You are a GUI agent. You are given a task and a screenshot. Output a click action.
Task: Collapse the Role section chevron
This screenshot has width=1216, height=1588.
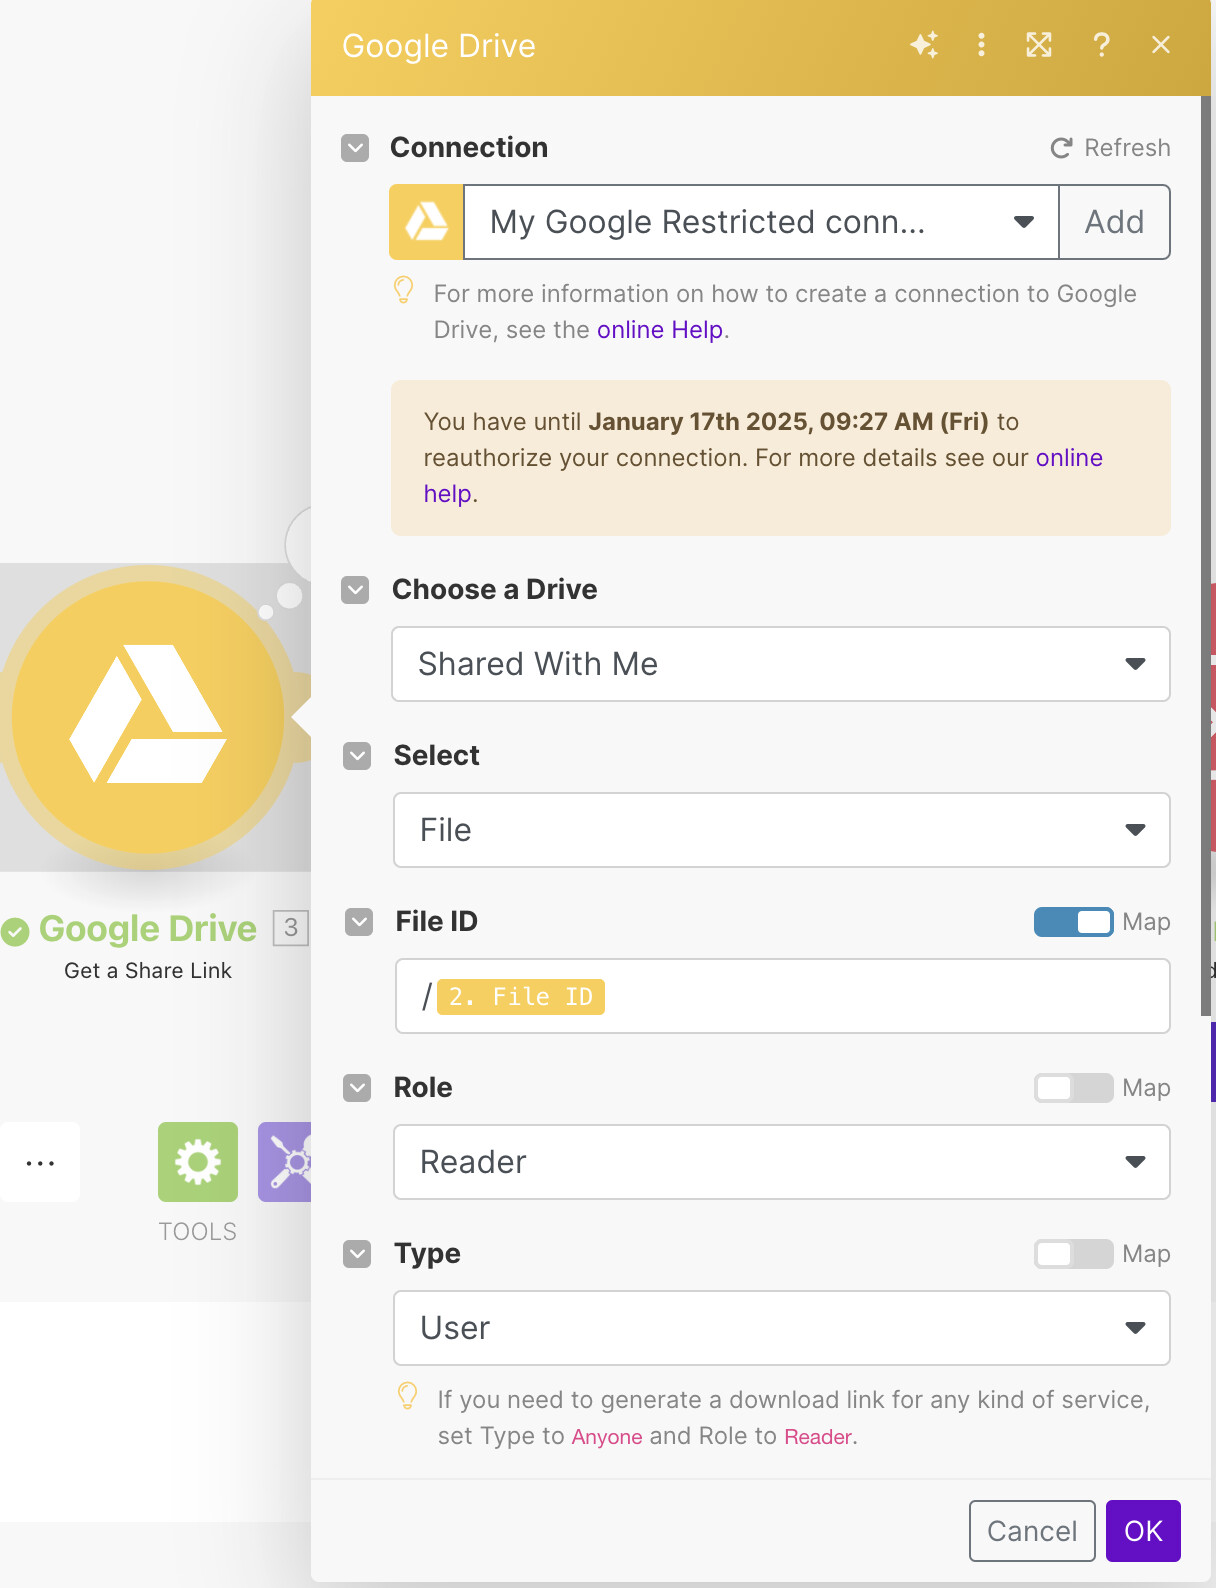click(x=357, y=1088)
